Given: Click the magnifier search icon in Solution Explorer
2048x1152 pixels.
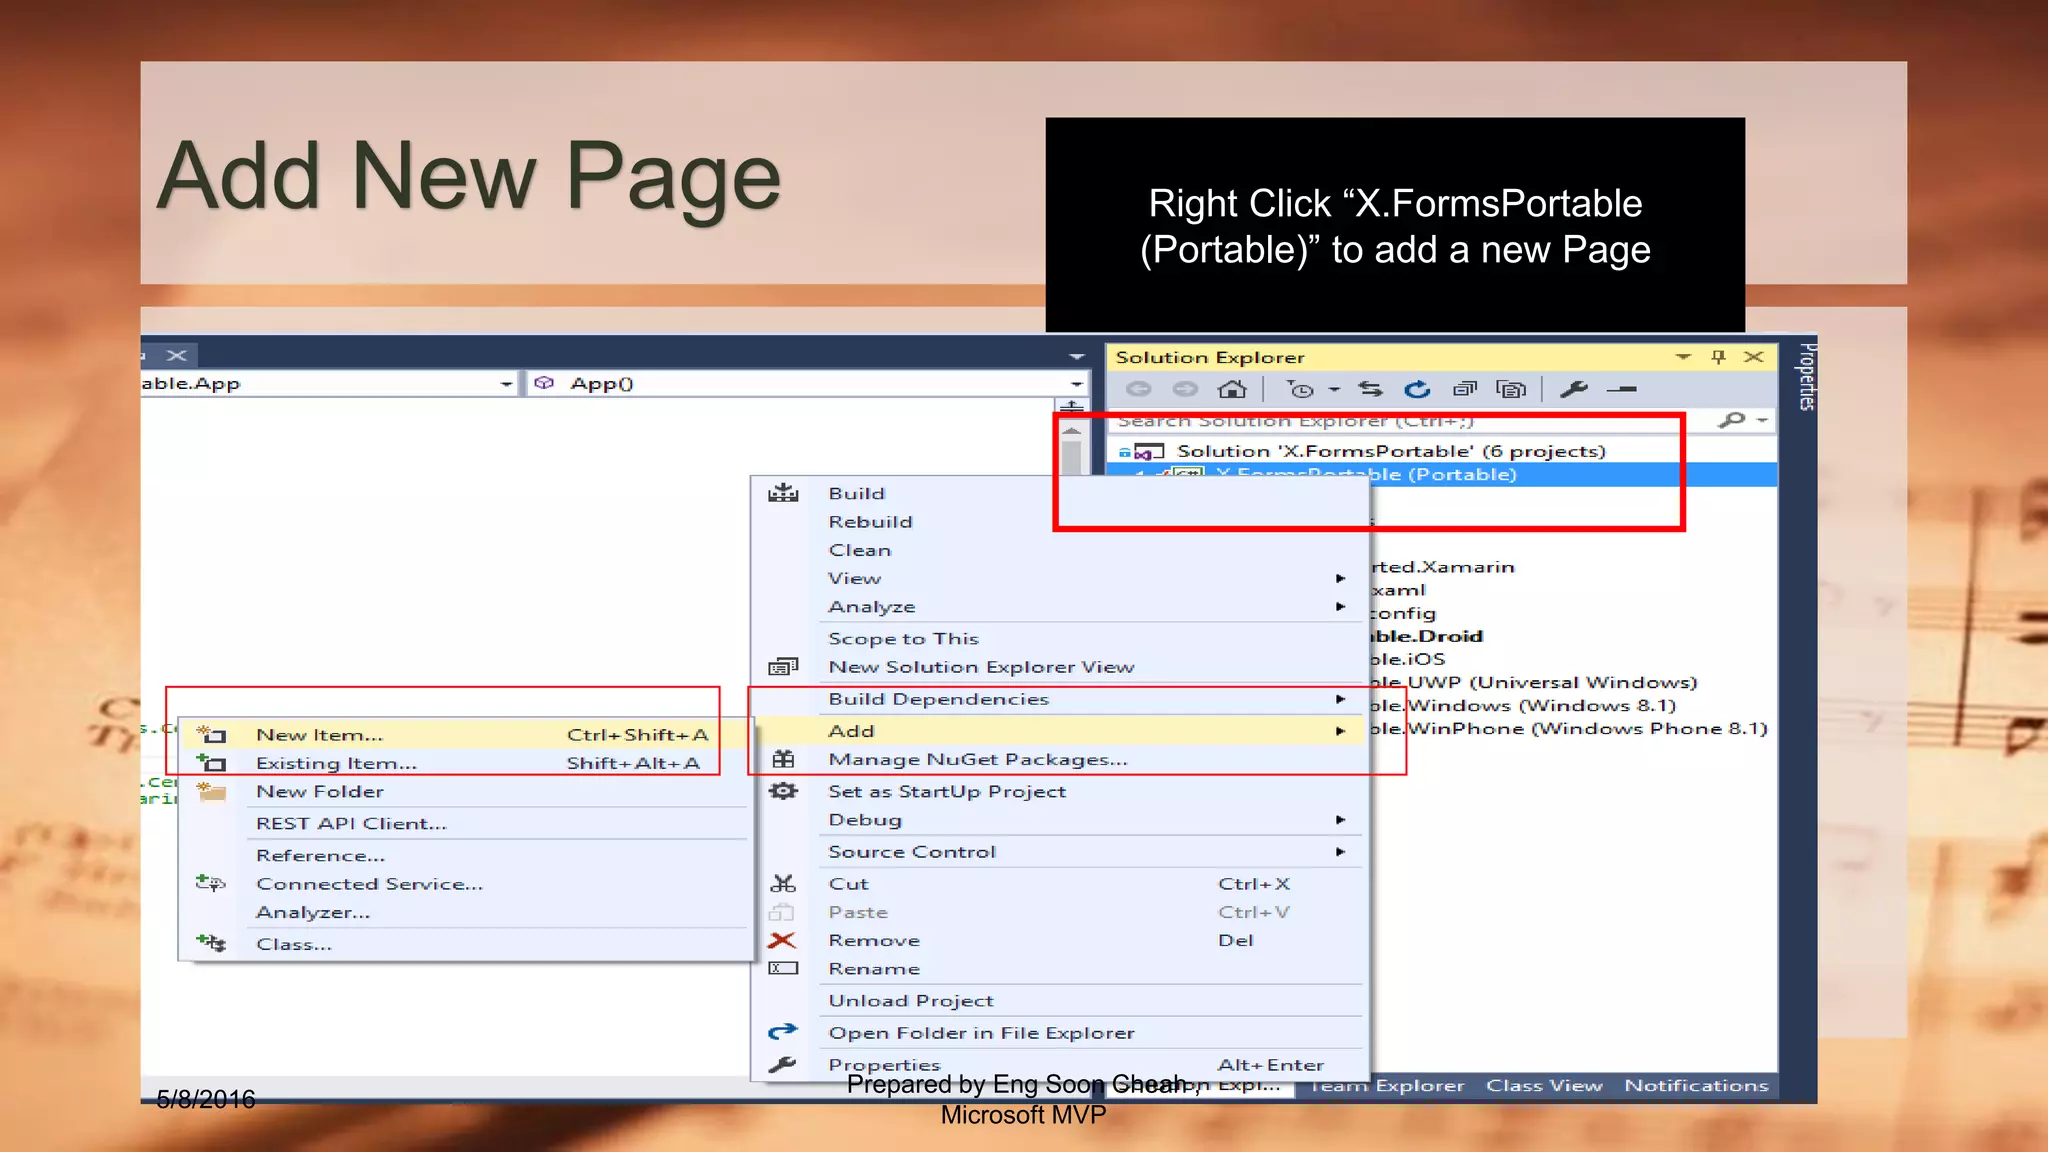Looking at the screenshot, I should click(1732, 420).
